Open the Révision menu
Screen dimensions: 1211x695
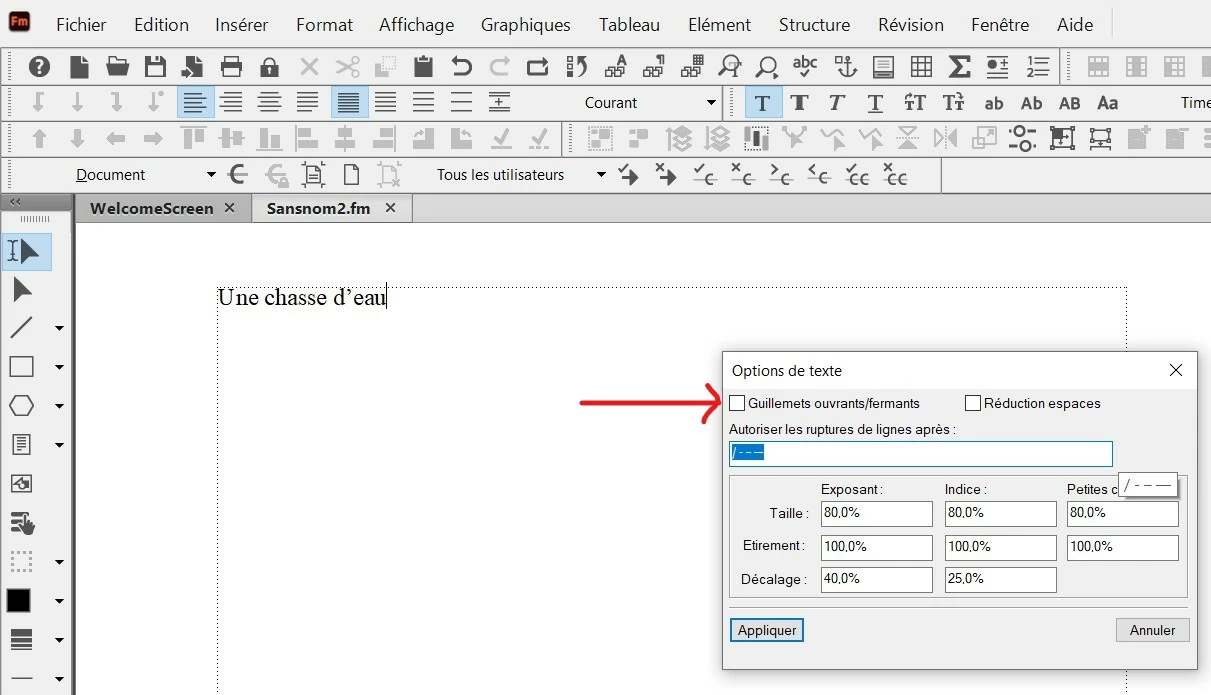coord(911,24)
